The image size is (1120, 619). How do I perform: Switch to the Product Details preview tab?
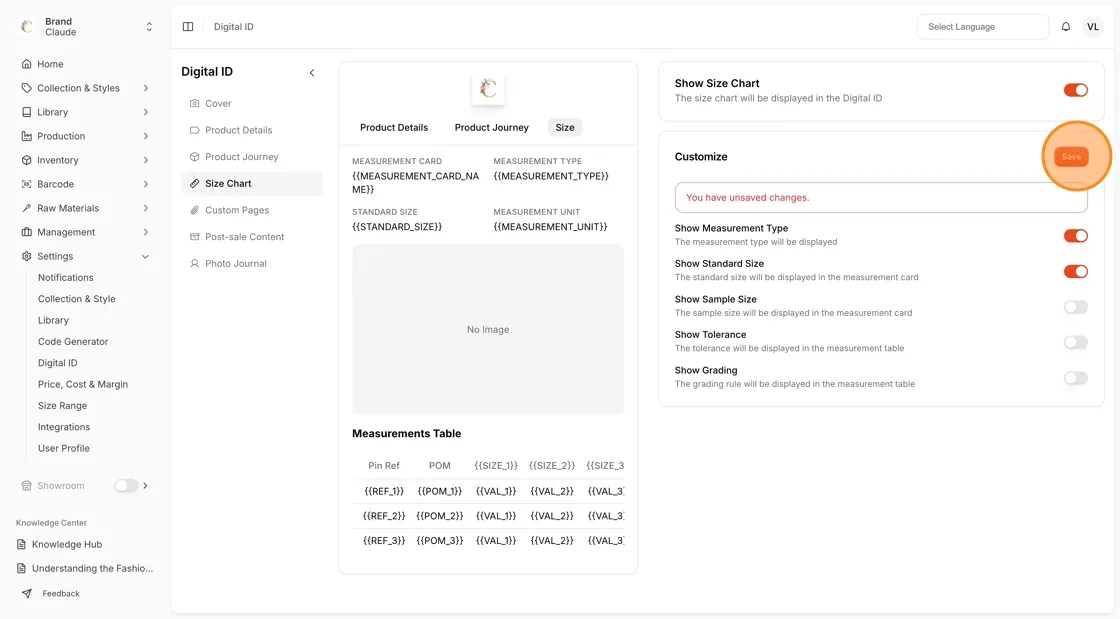394,128
